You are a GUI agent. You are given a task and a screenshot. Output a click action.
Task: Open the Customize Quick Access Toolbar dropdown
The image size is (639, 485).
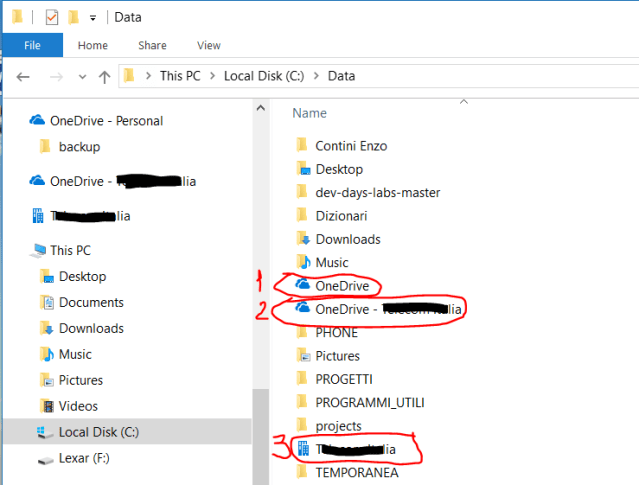click(93, 18)
